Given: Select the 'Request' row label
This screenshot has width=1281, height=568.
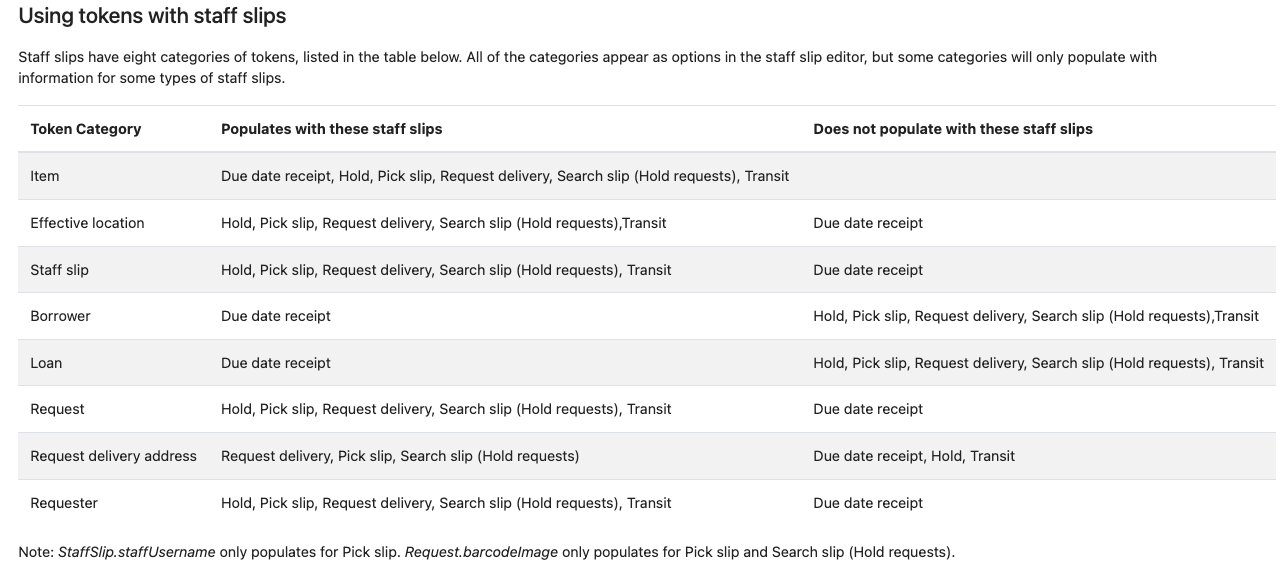Looking at the screenshot, I should coord(57,409).
